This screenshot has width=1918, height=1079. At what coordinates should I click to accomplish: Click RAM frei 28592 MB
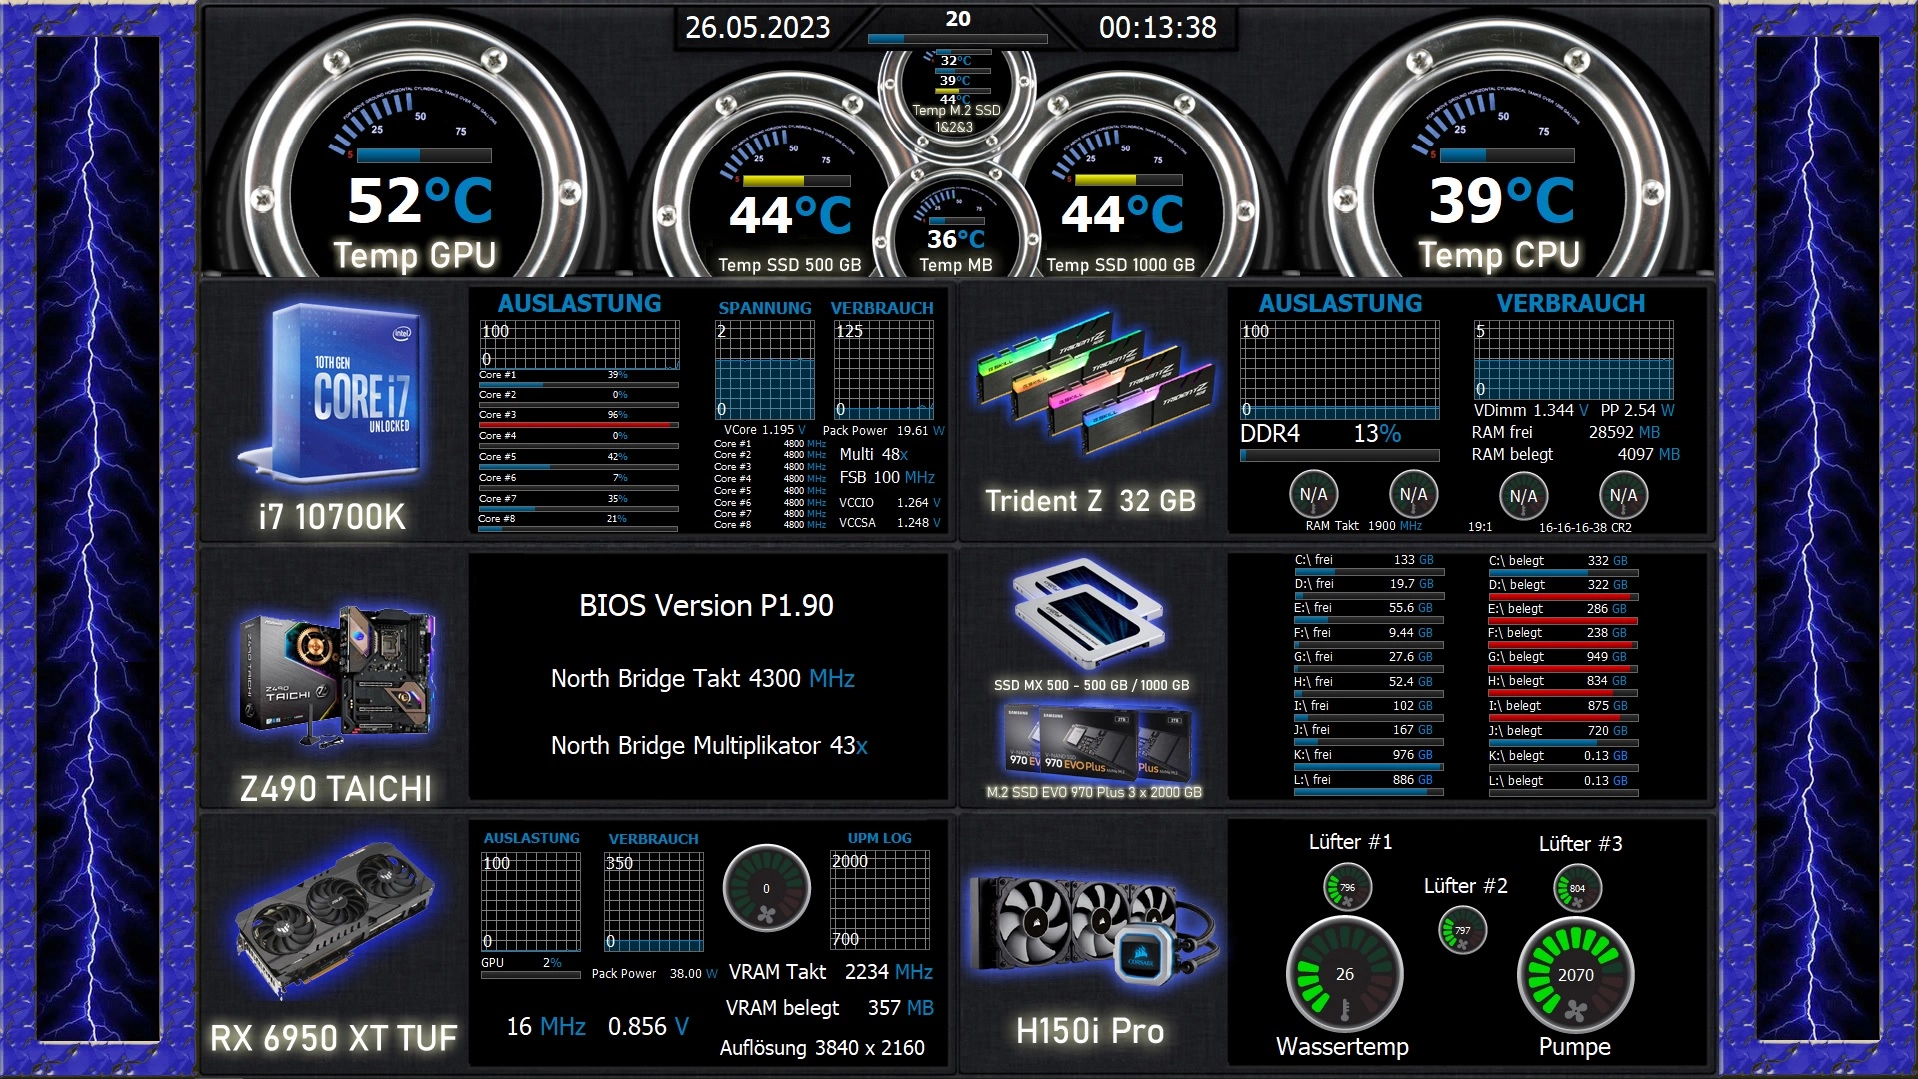point(1565,432)
